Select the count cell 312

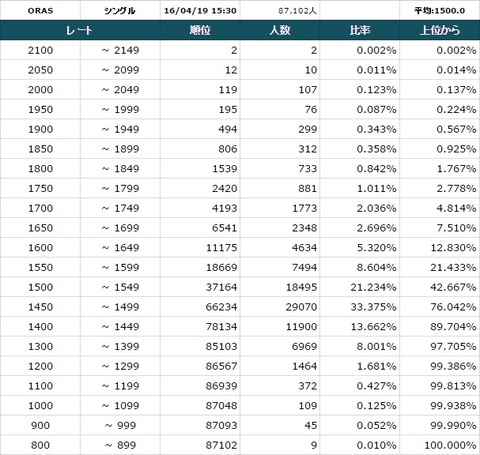280,149
